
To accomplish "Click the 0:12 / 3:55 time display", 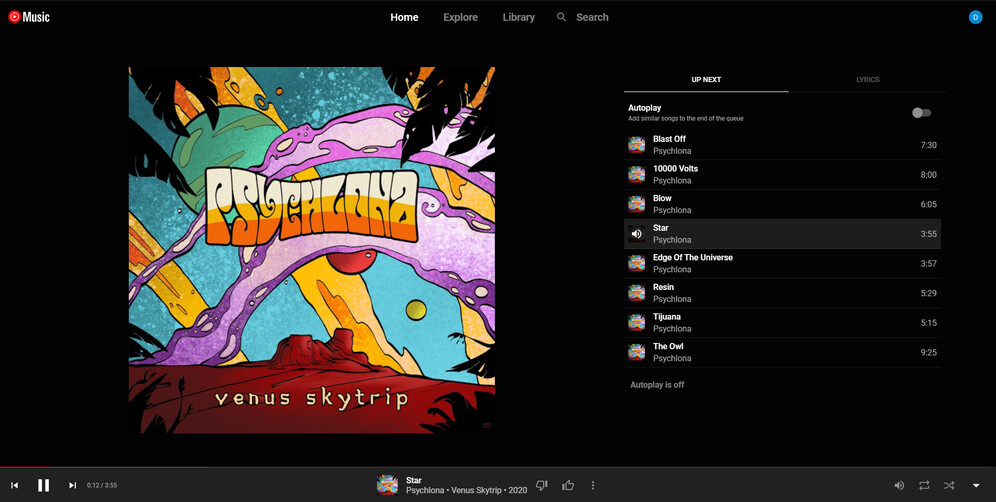I will 102,485.
